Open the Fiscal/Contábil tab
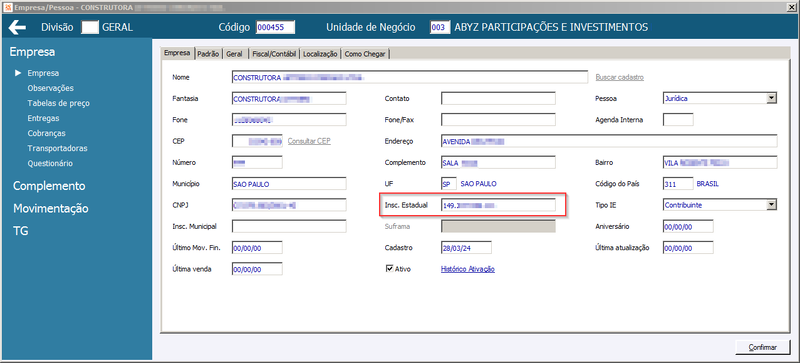This screenshot has height=363, width=800. coord(274,54)
